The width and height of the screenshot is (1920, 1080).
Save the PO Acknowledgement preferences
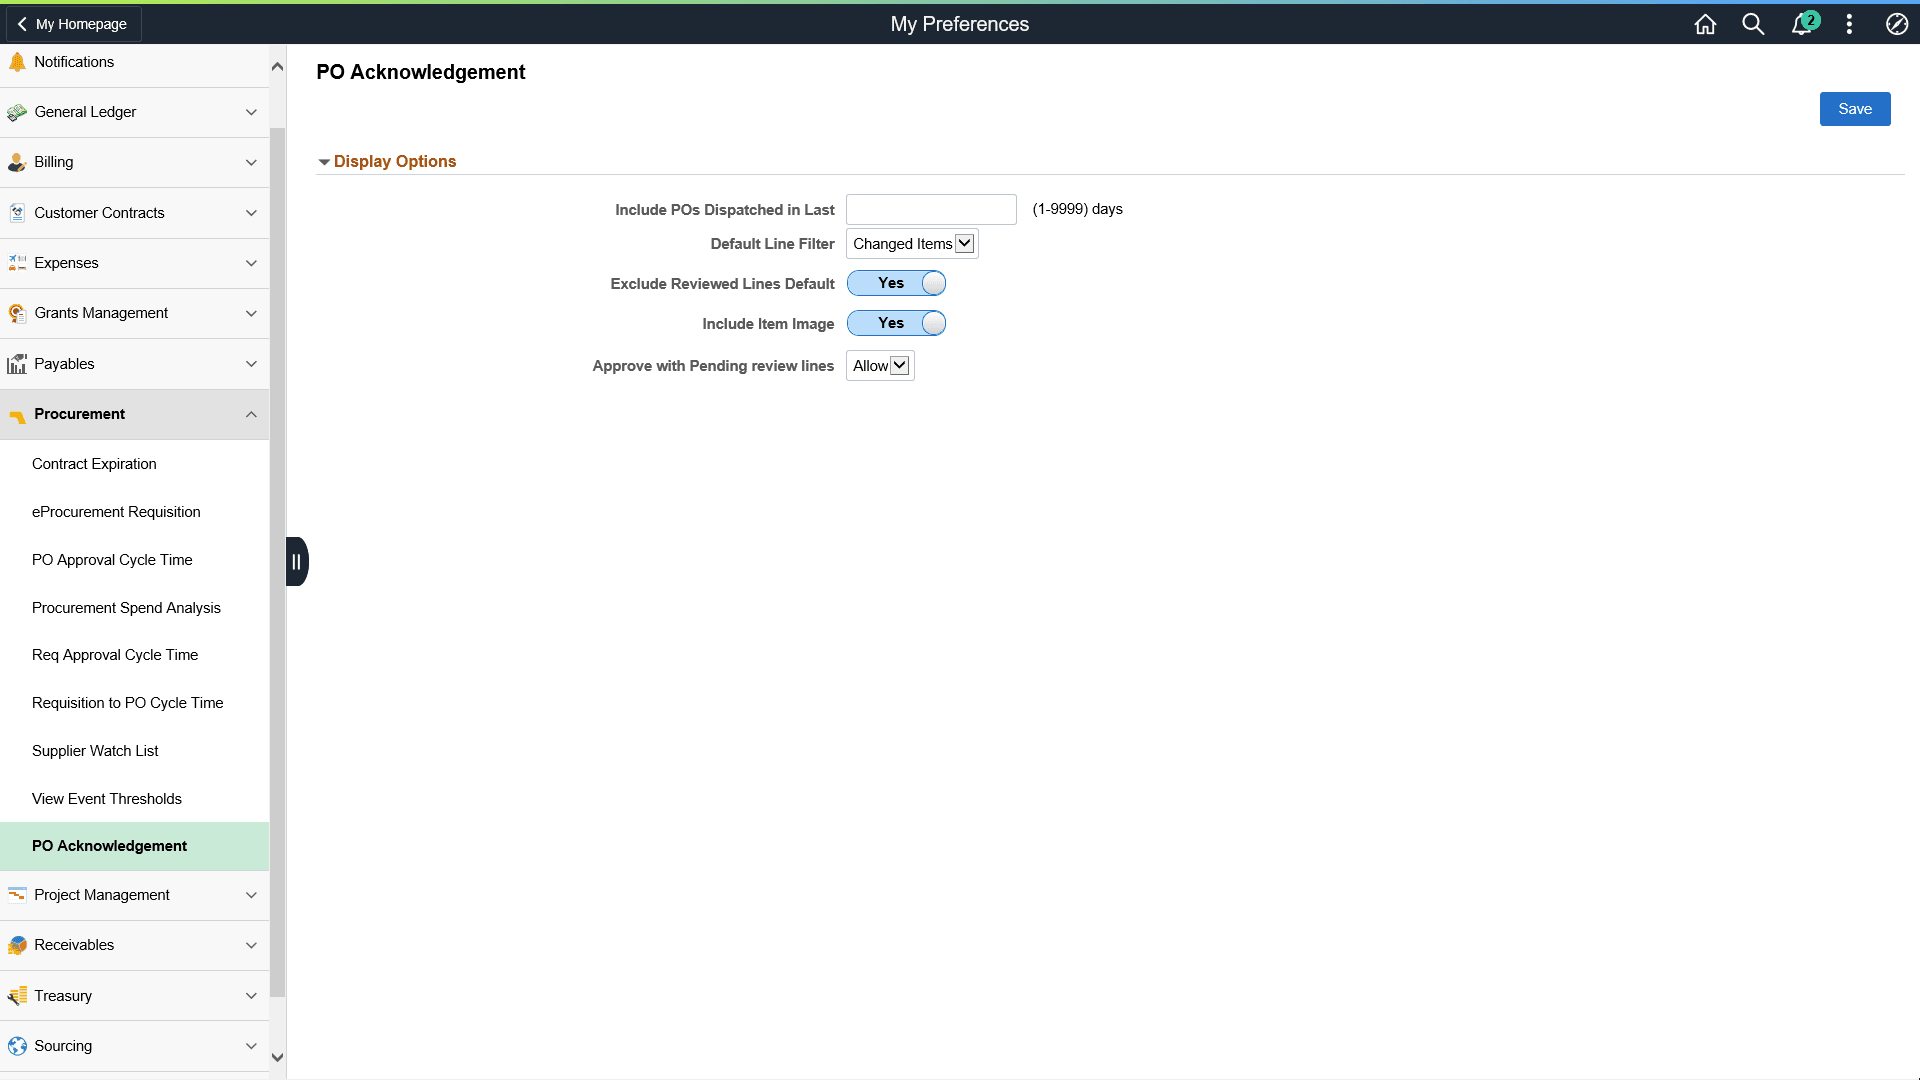(1855, 108)
